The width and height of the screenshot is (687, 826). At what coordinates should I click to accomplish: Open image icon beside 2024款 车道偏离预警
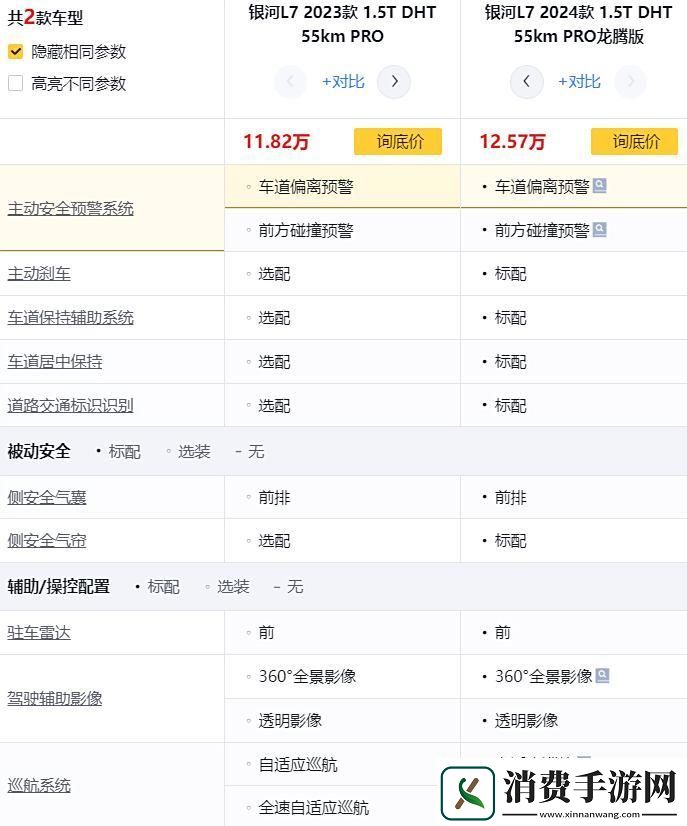(x=600, y=185)
